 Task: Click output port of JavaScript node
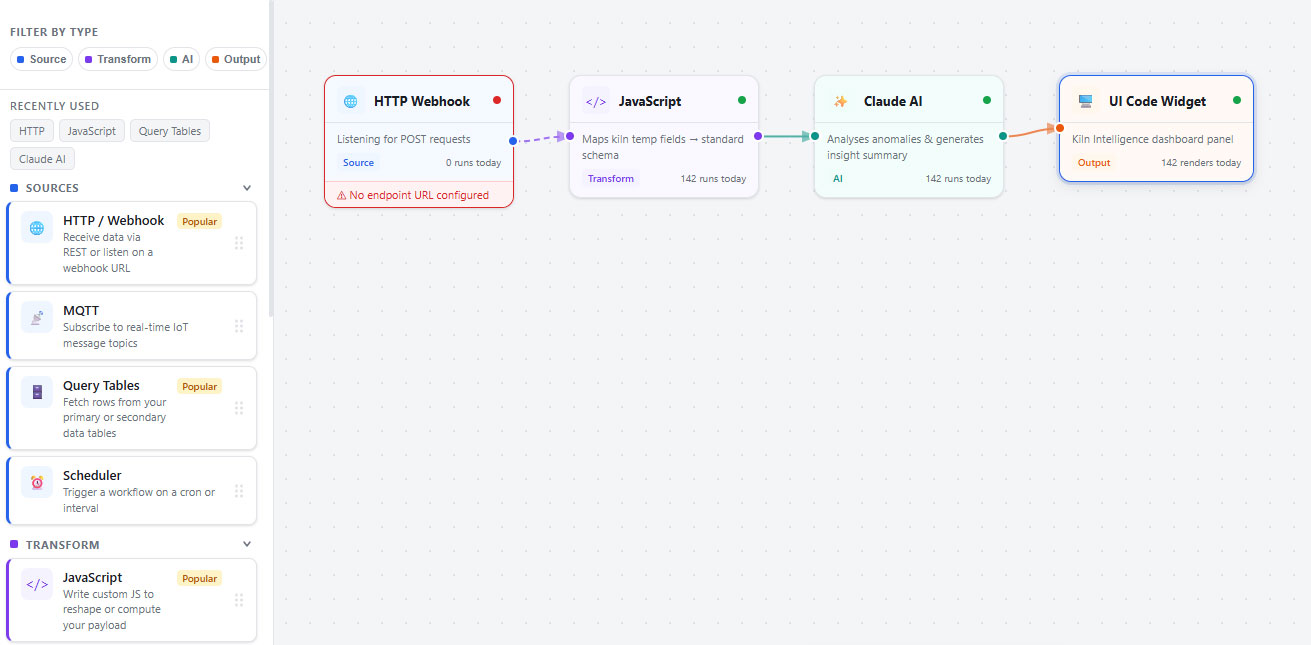coord(758,136)
